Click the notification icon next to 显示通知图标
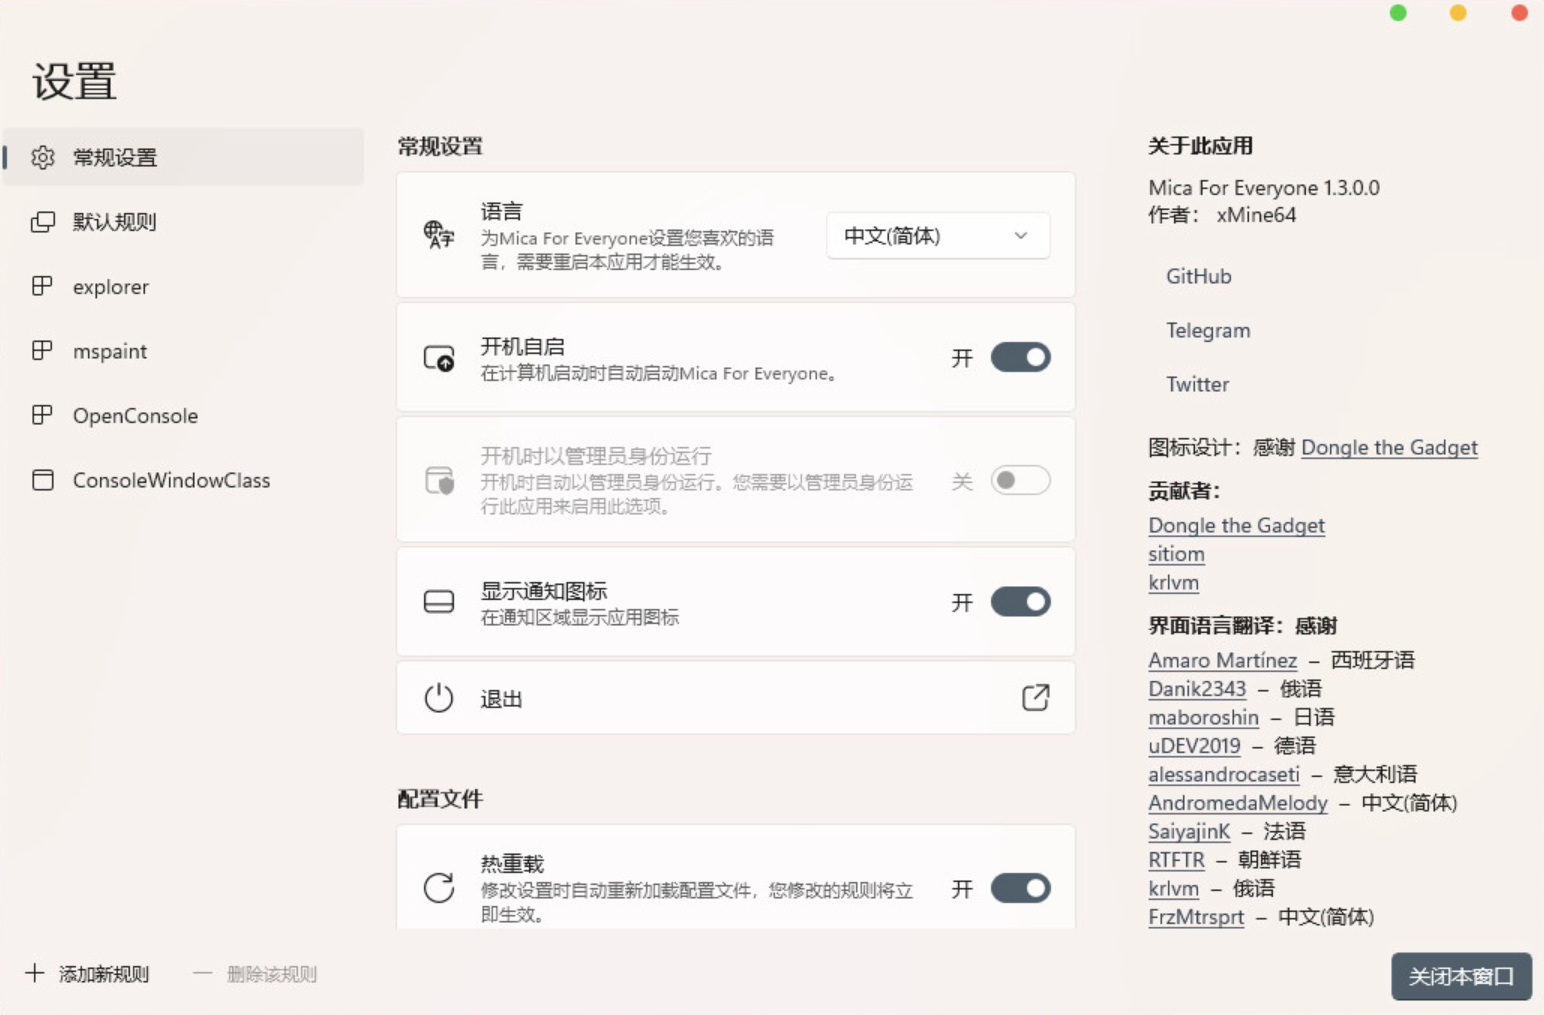The height and width of the screenshot is (1015, 1544). tap(439, 601)
